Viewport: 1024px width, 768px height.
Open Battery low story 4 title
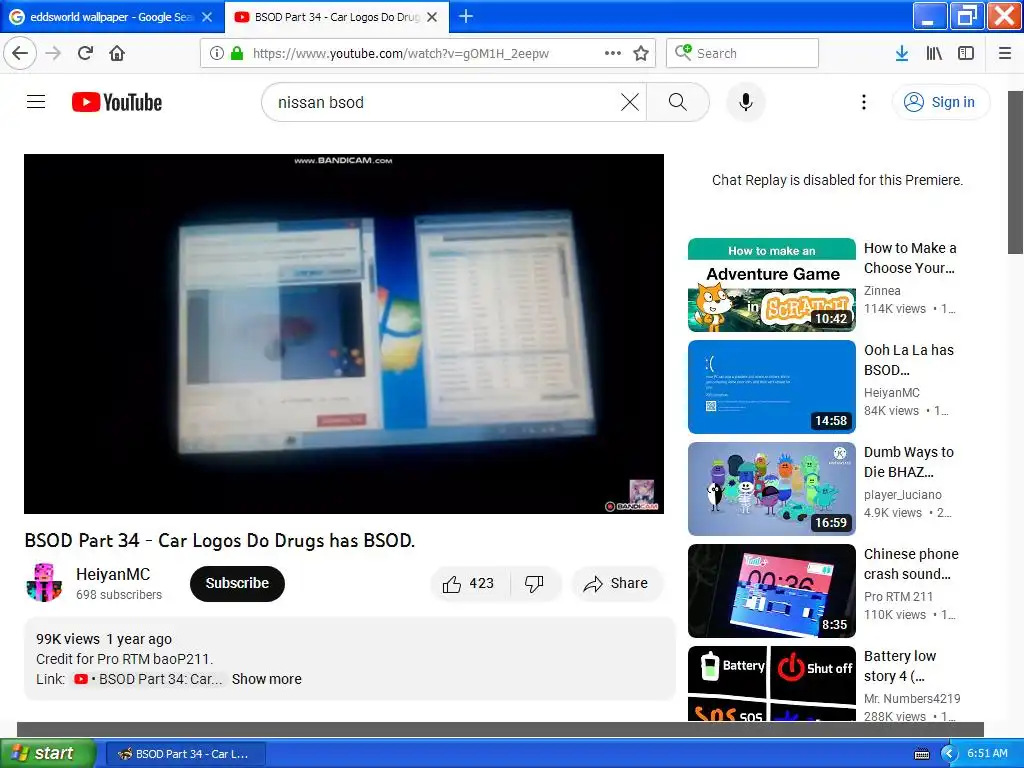pyautogui.click(x=900, y=665)
